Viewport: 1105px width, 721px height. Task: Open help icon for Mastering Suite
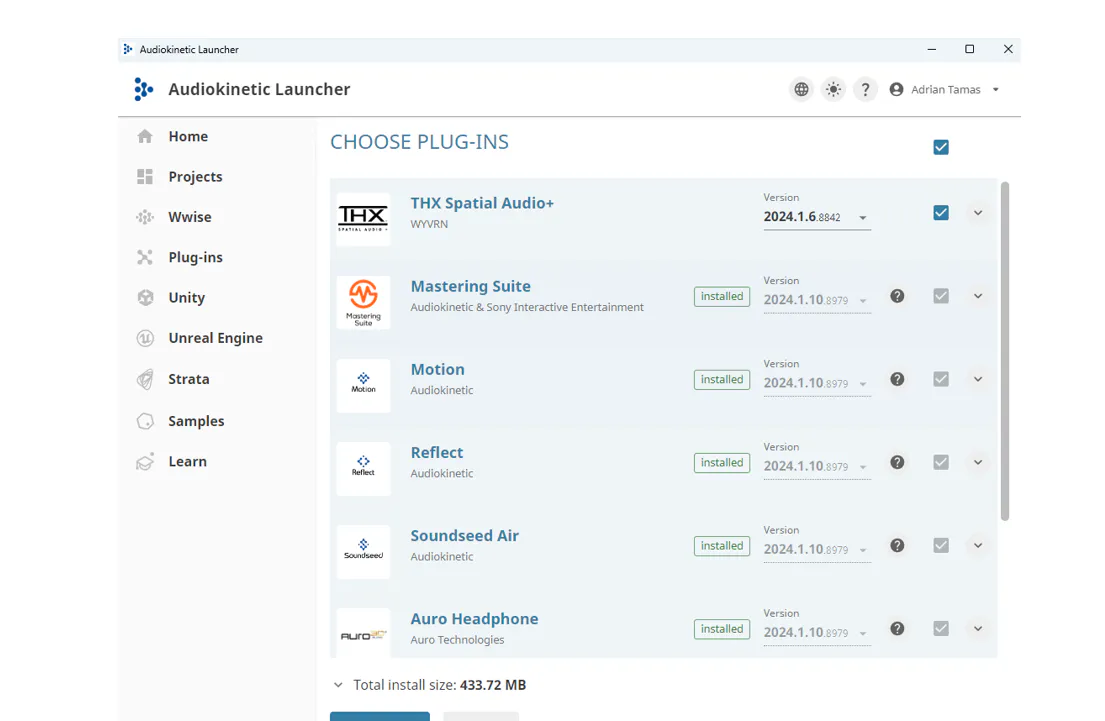[x=897, y=296]
